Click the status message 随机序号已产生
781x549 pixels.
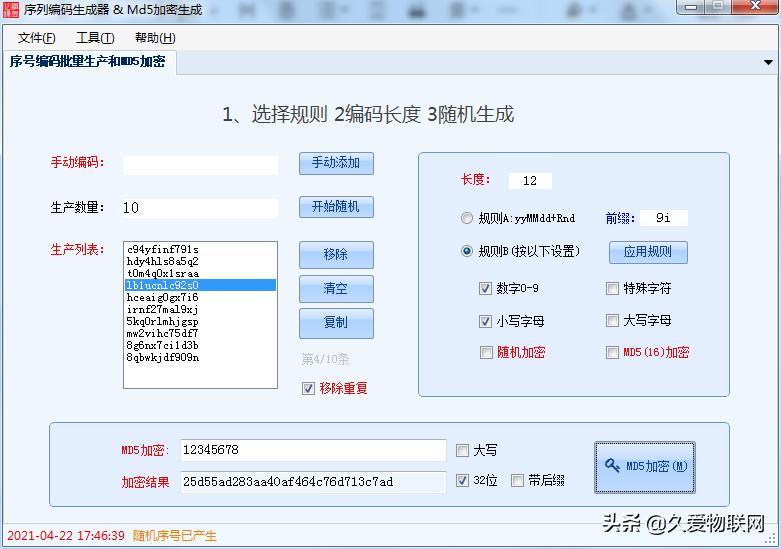tap(174, 536)
